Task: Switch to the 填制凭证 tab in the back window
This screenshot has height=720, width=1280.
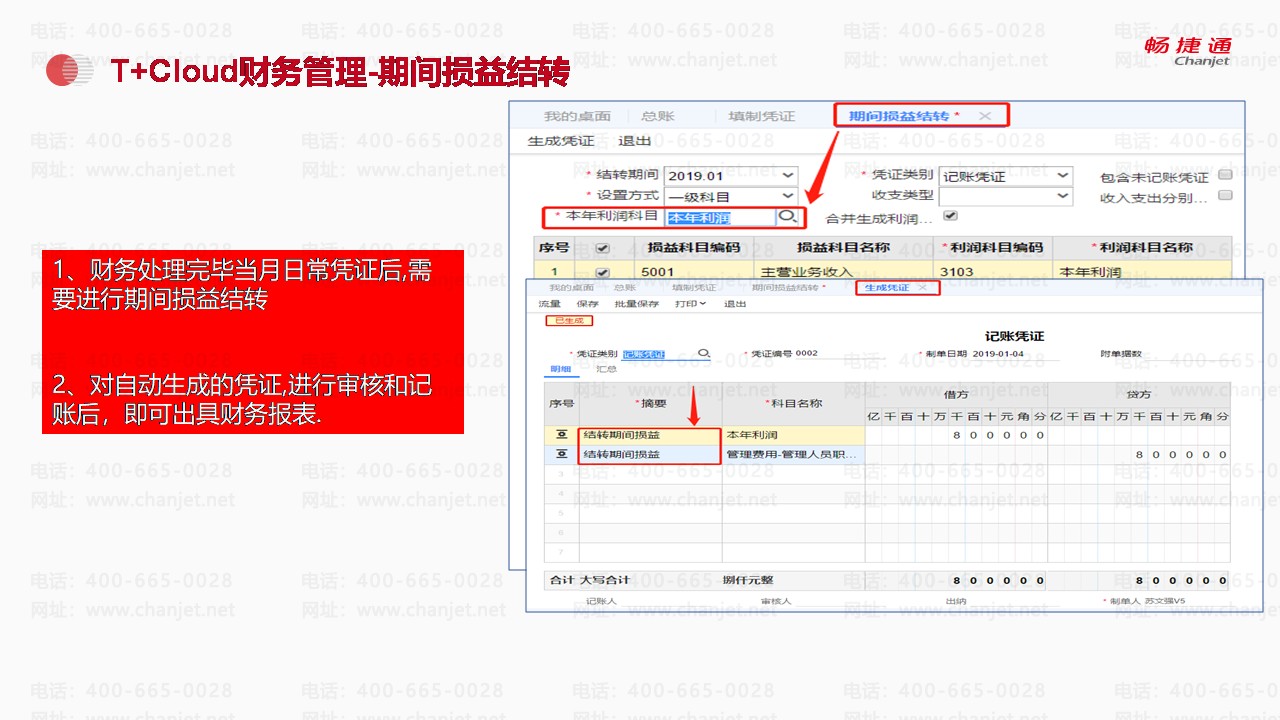Action: (x=761, y=116)
